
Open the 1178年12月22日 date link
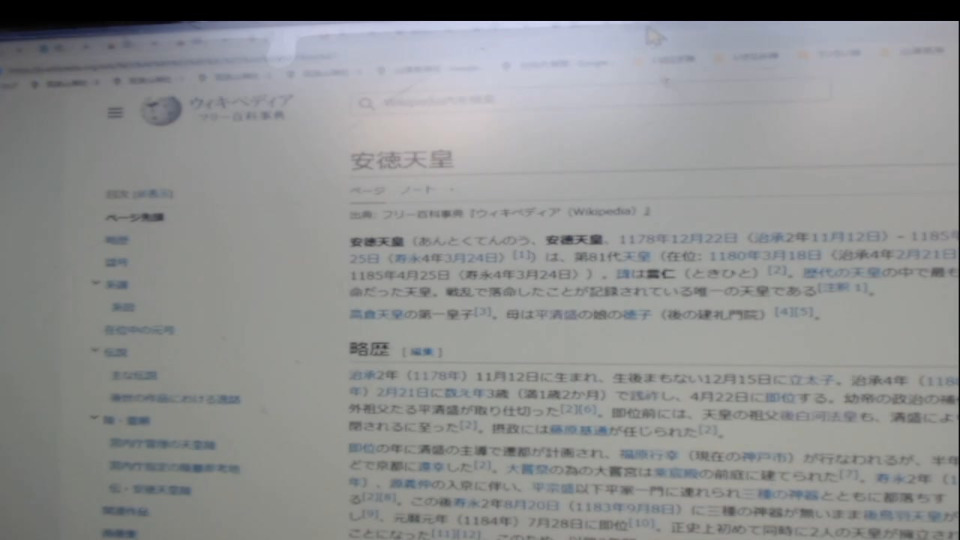point(678,239)
